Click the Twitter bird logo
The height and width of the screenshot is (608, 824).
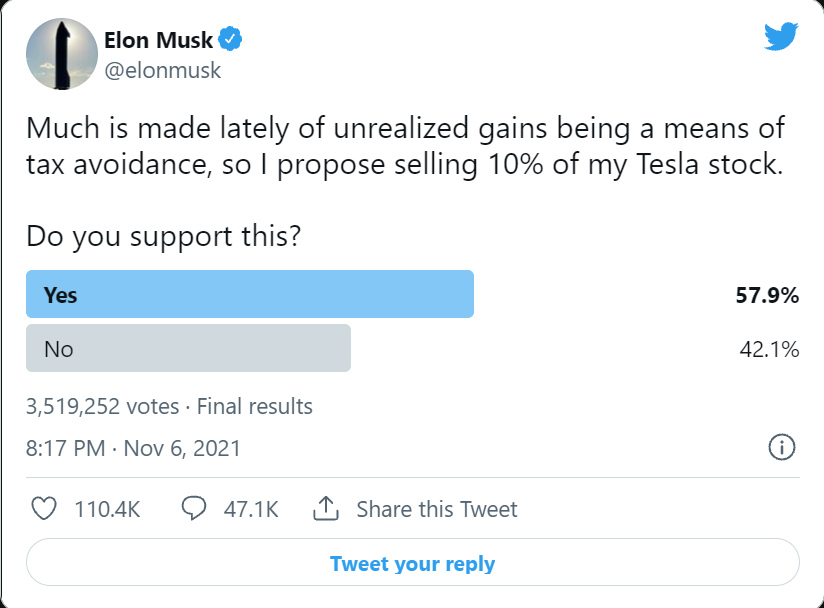(780, 36)
